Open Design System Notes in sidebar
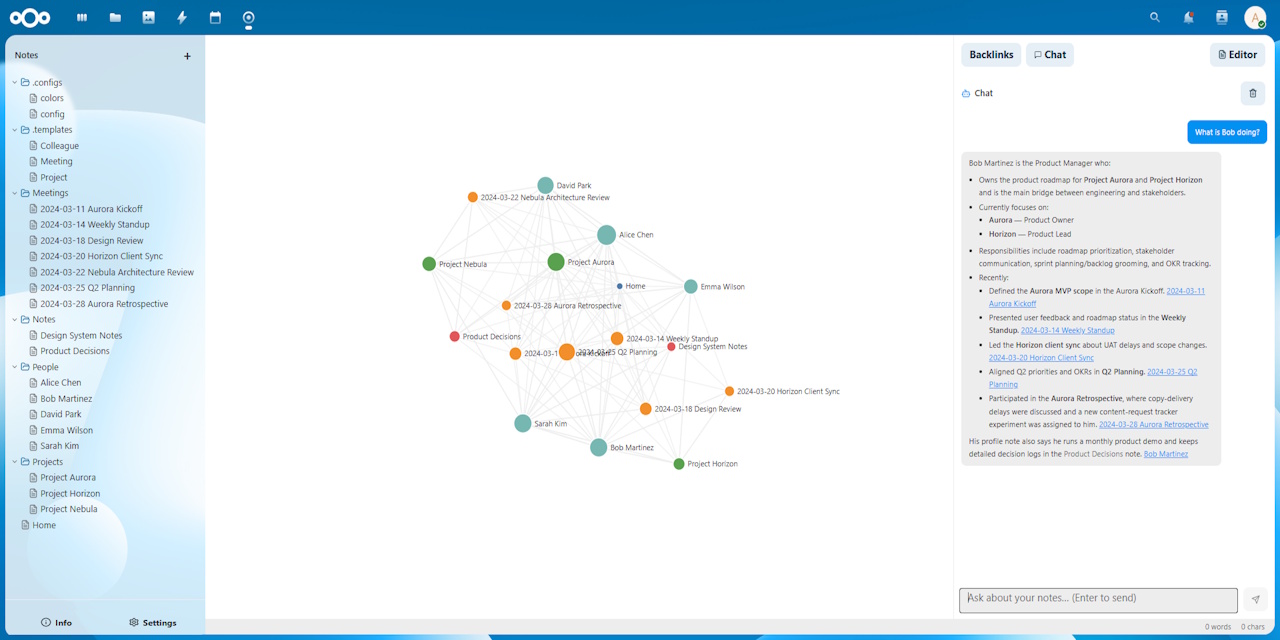 (x=81, y=336)
